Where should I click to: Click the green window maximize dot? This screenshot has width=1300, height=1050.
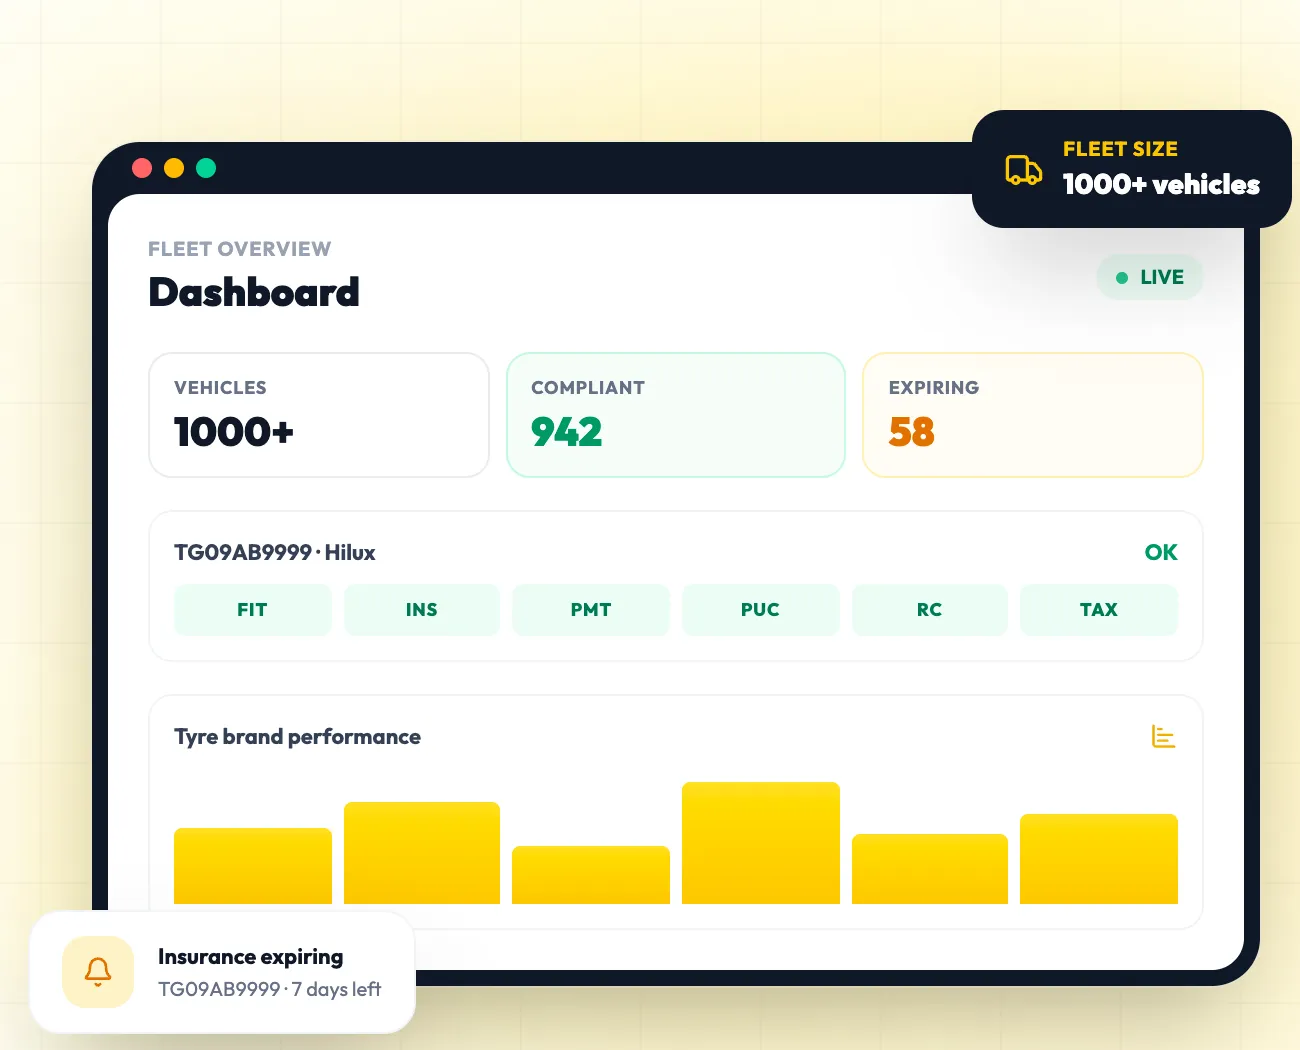(x=206, y=168)
